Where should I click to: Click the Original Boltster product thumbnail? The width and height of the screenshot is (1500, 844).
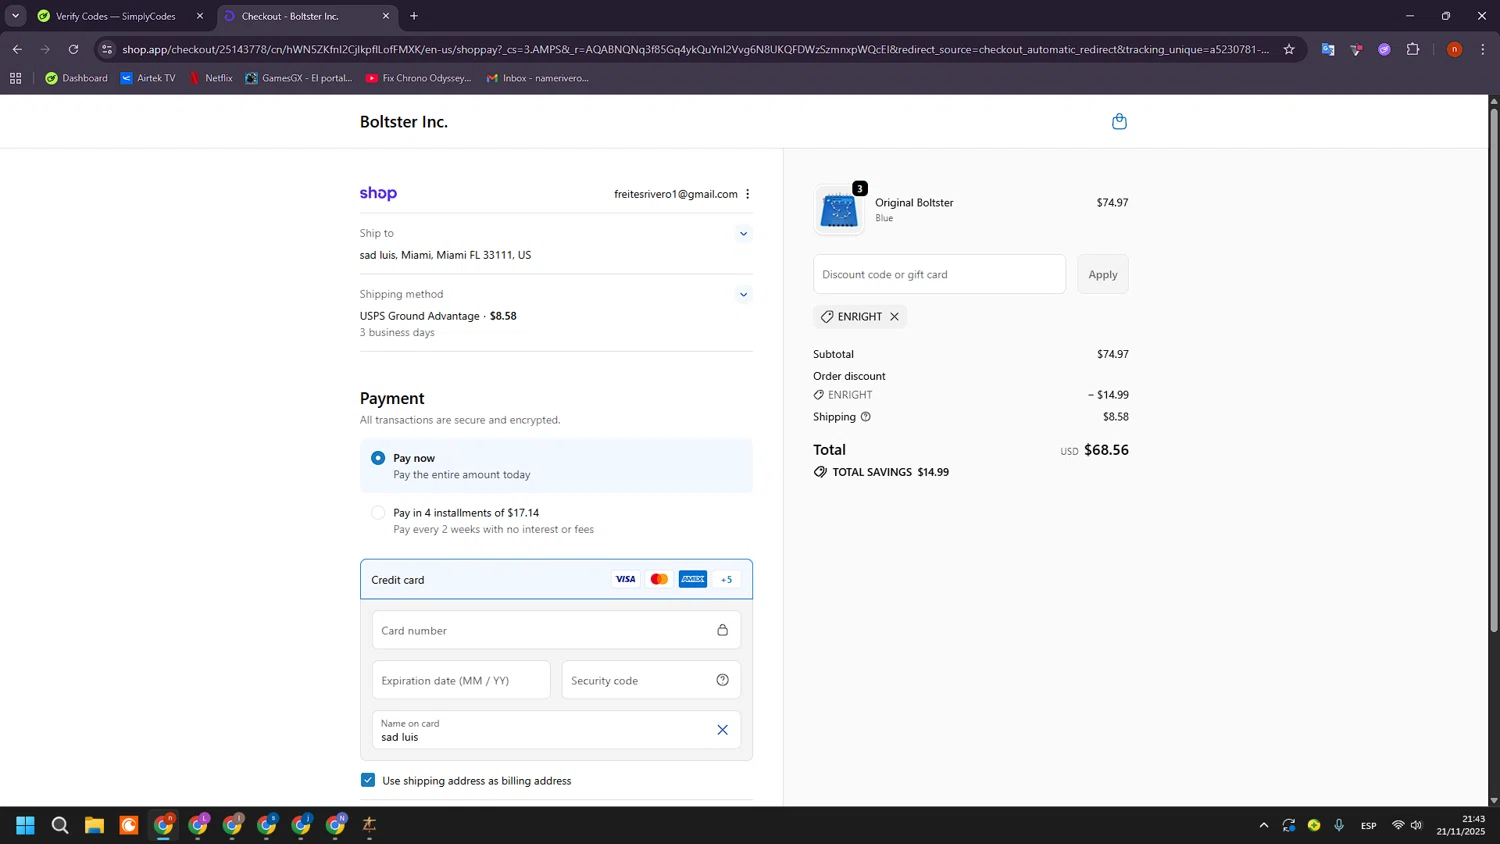(839, 210)
